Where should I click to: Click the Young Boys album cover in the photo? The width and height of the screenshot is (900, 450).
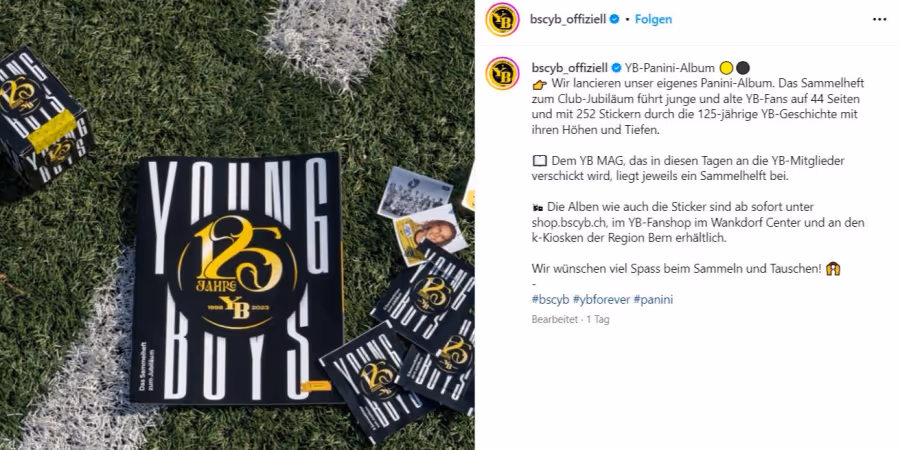coord(238,278)
